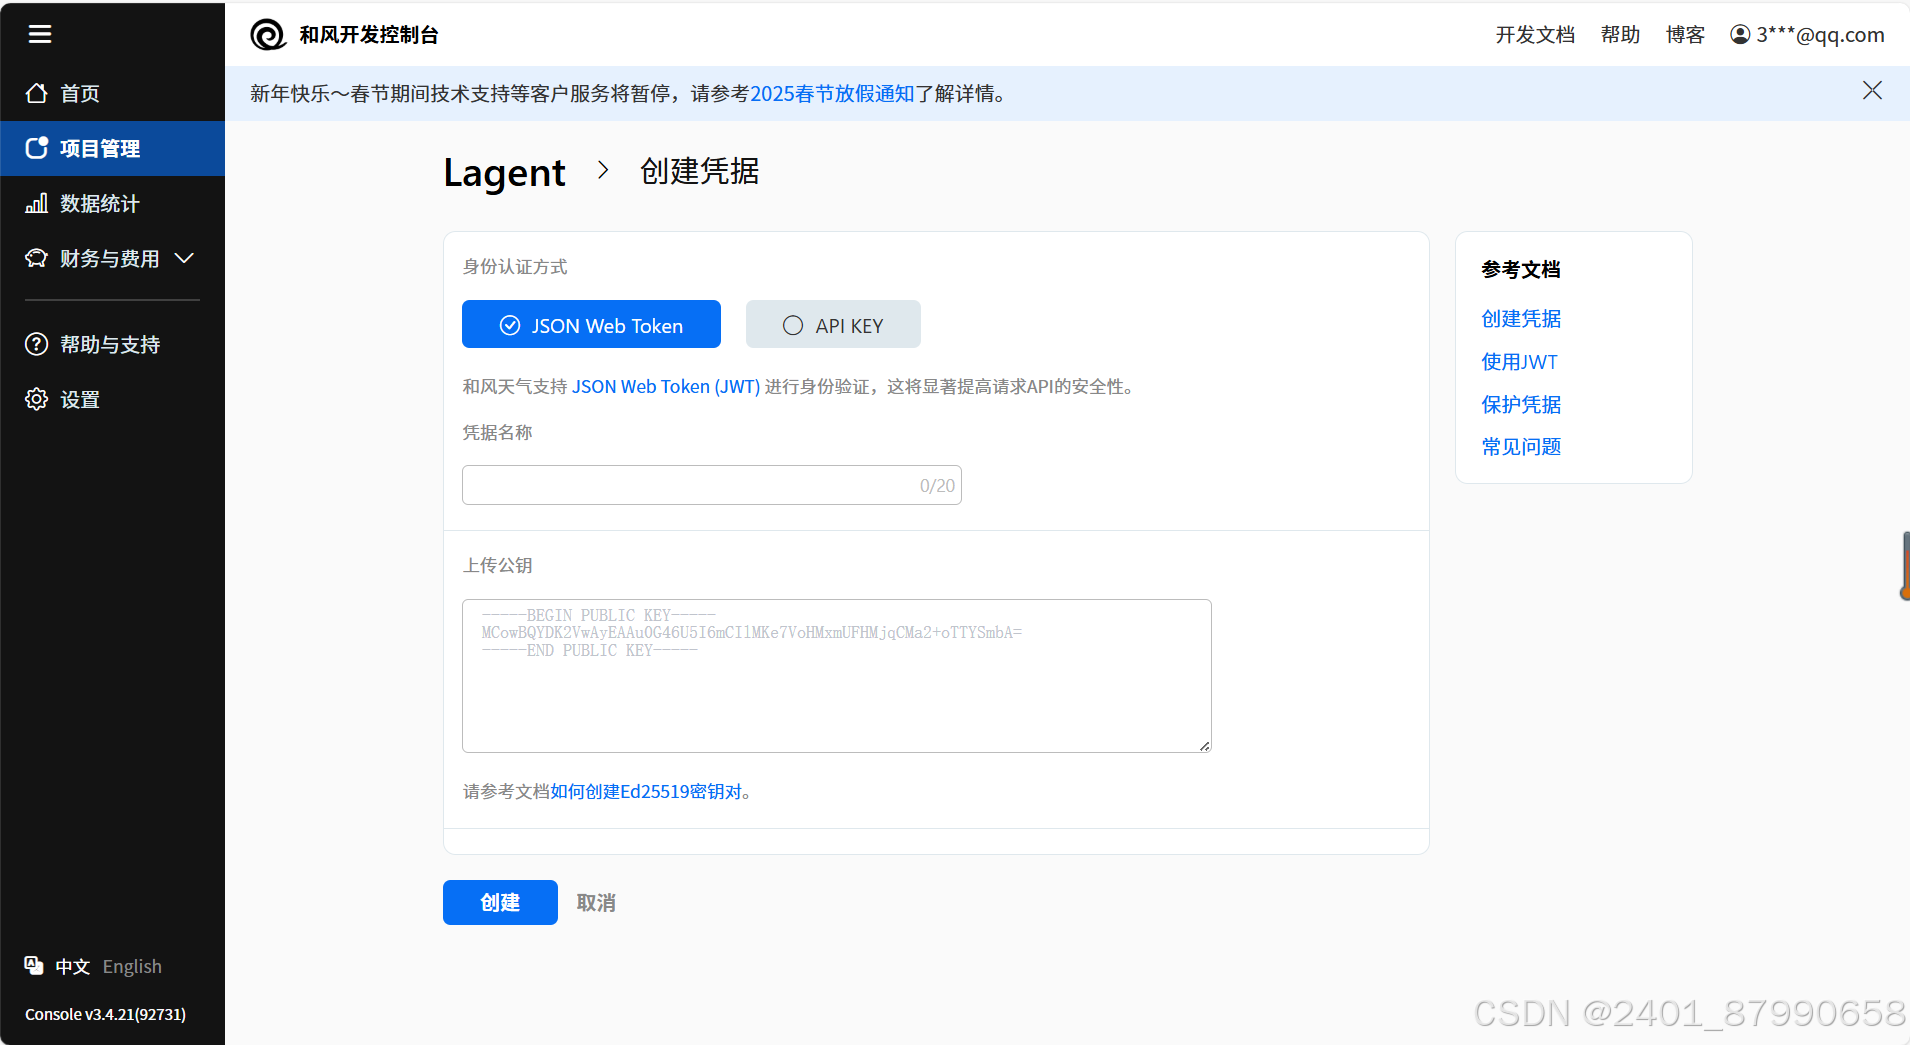
Task: Focus the 上传公钥 text area
Action: [x=836, y=676]
